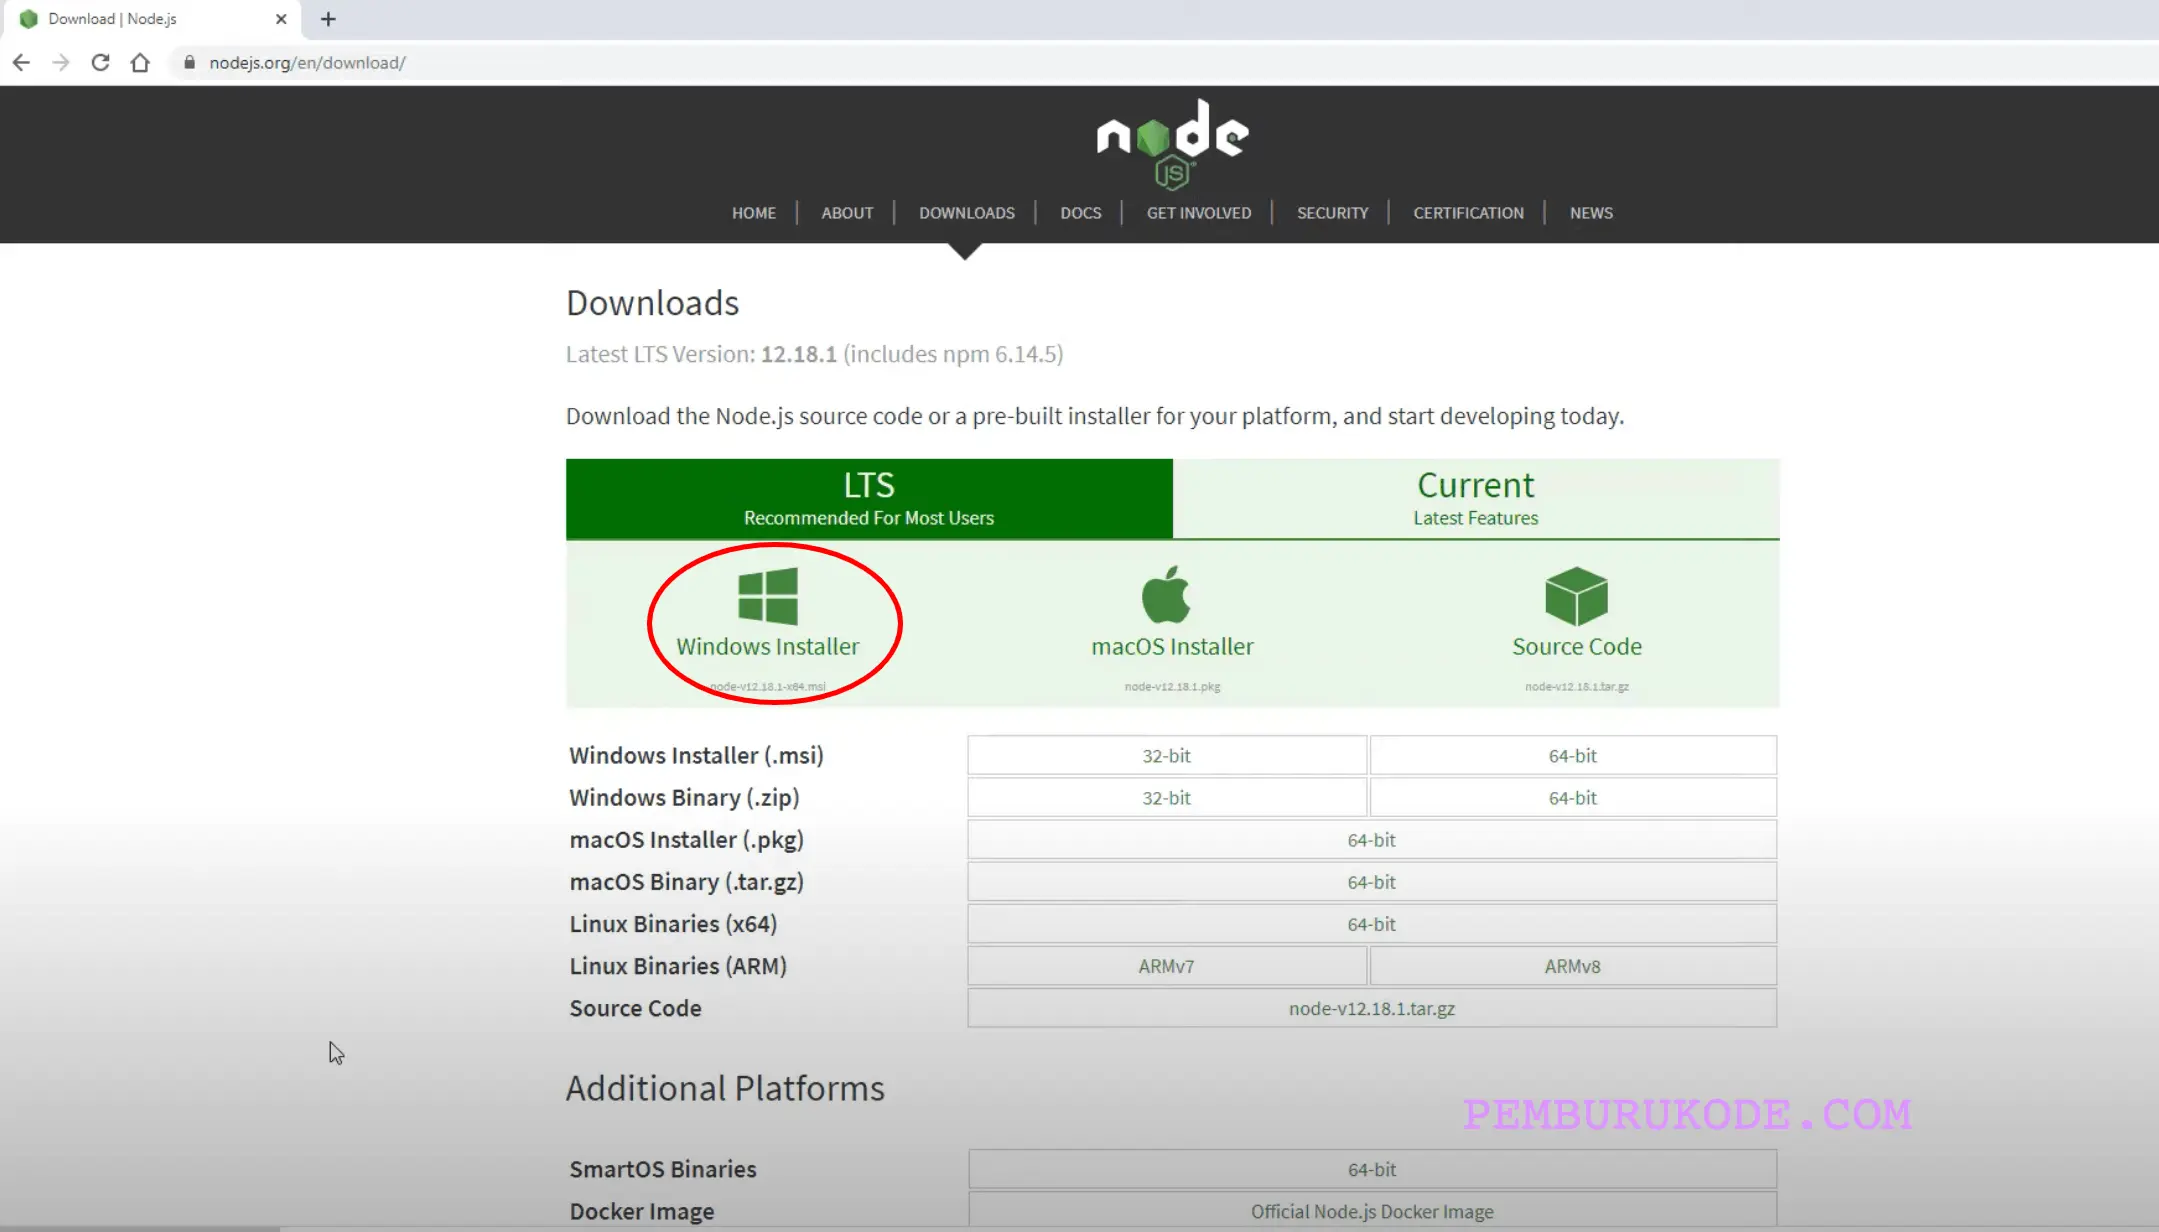Click the Source Code cube icon

click(x=1576, y=596)
